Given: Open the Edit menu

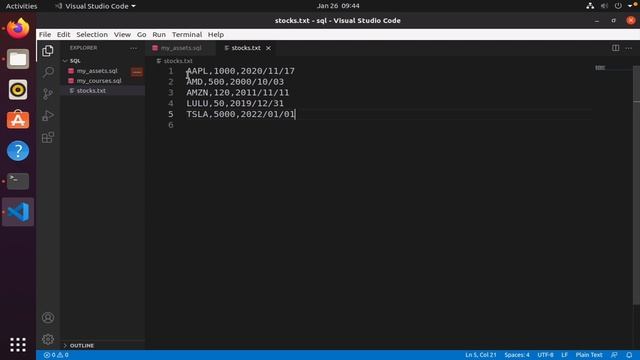Looking at the screenshot, I should pos(63,34).
